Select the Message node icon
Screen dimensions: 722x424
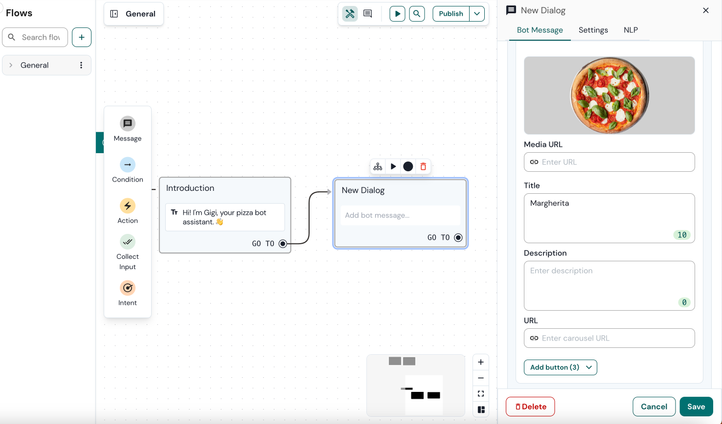coord(127,124)
